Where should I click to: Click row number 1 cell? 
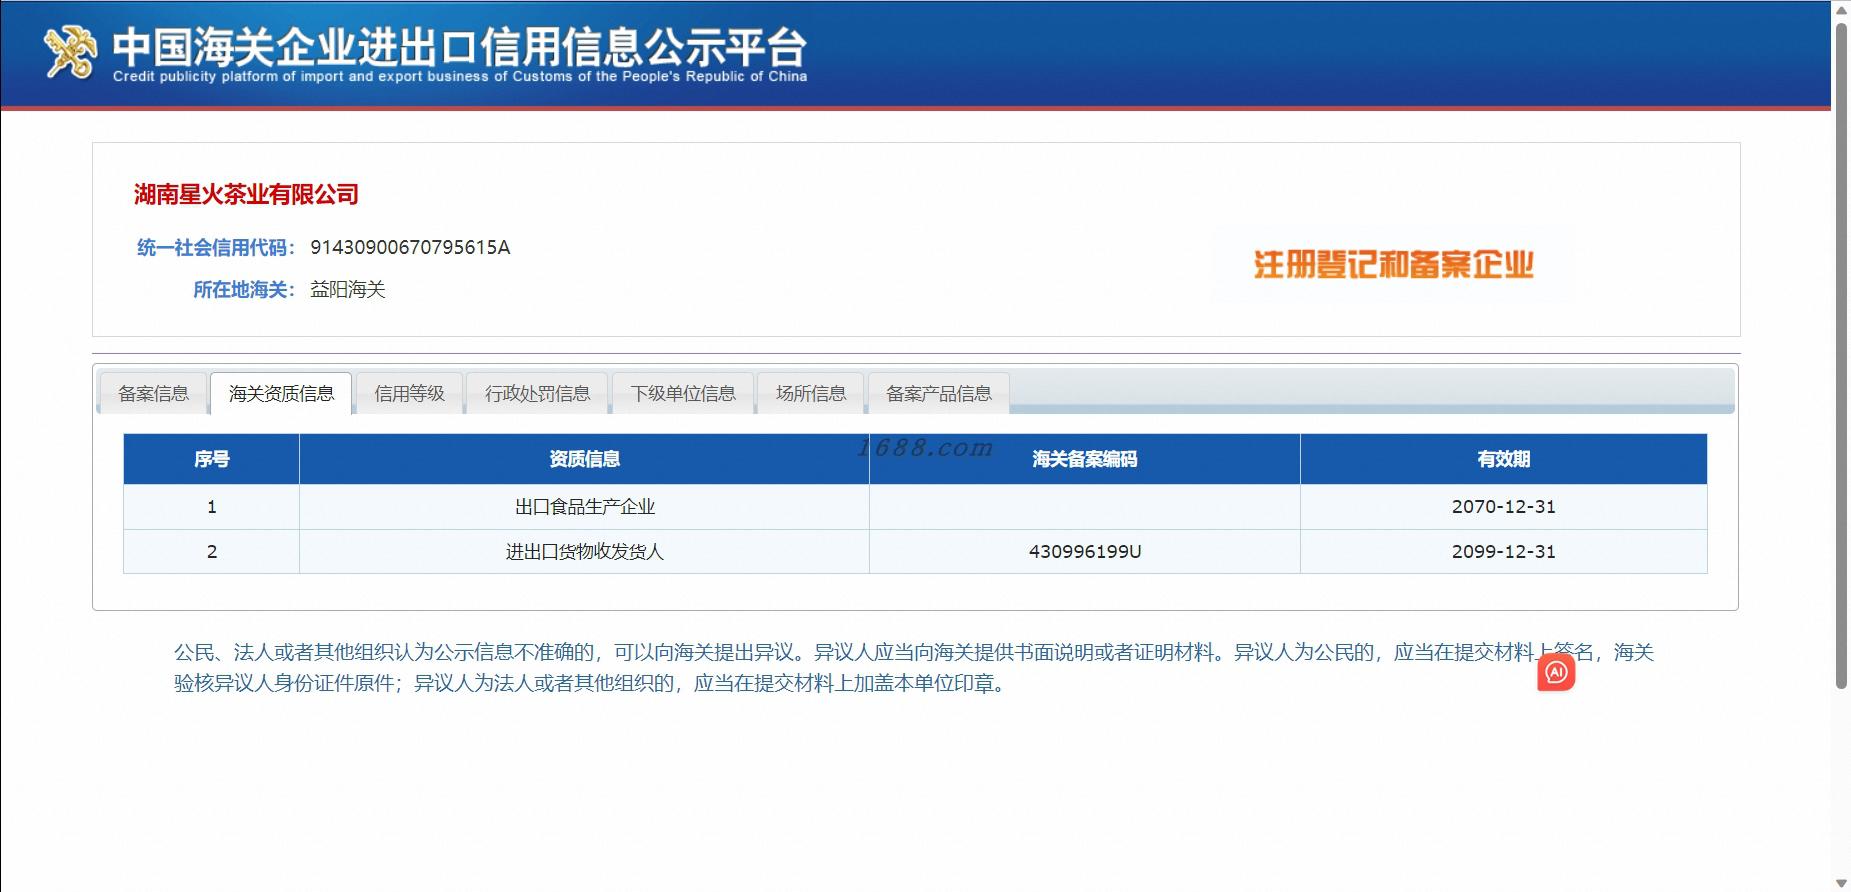211,507
